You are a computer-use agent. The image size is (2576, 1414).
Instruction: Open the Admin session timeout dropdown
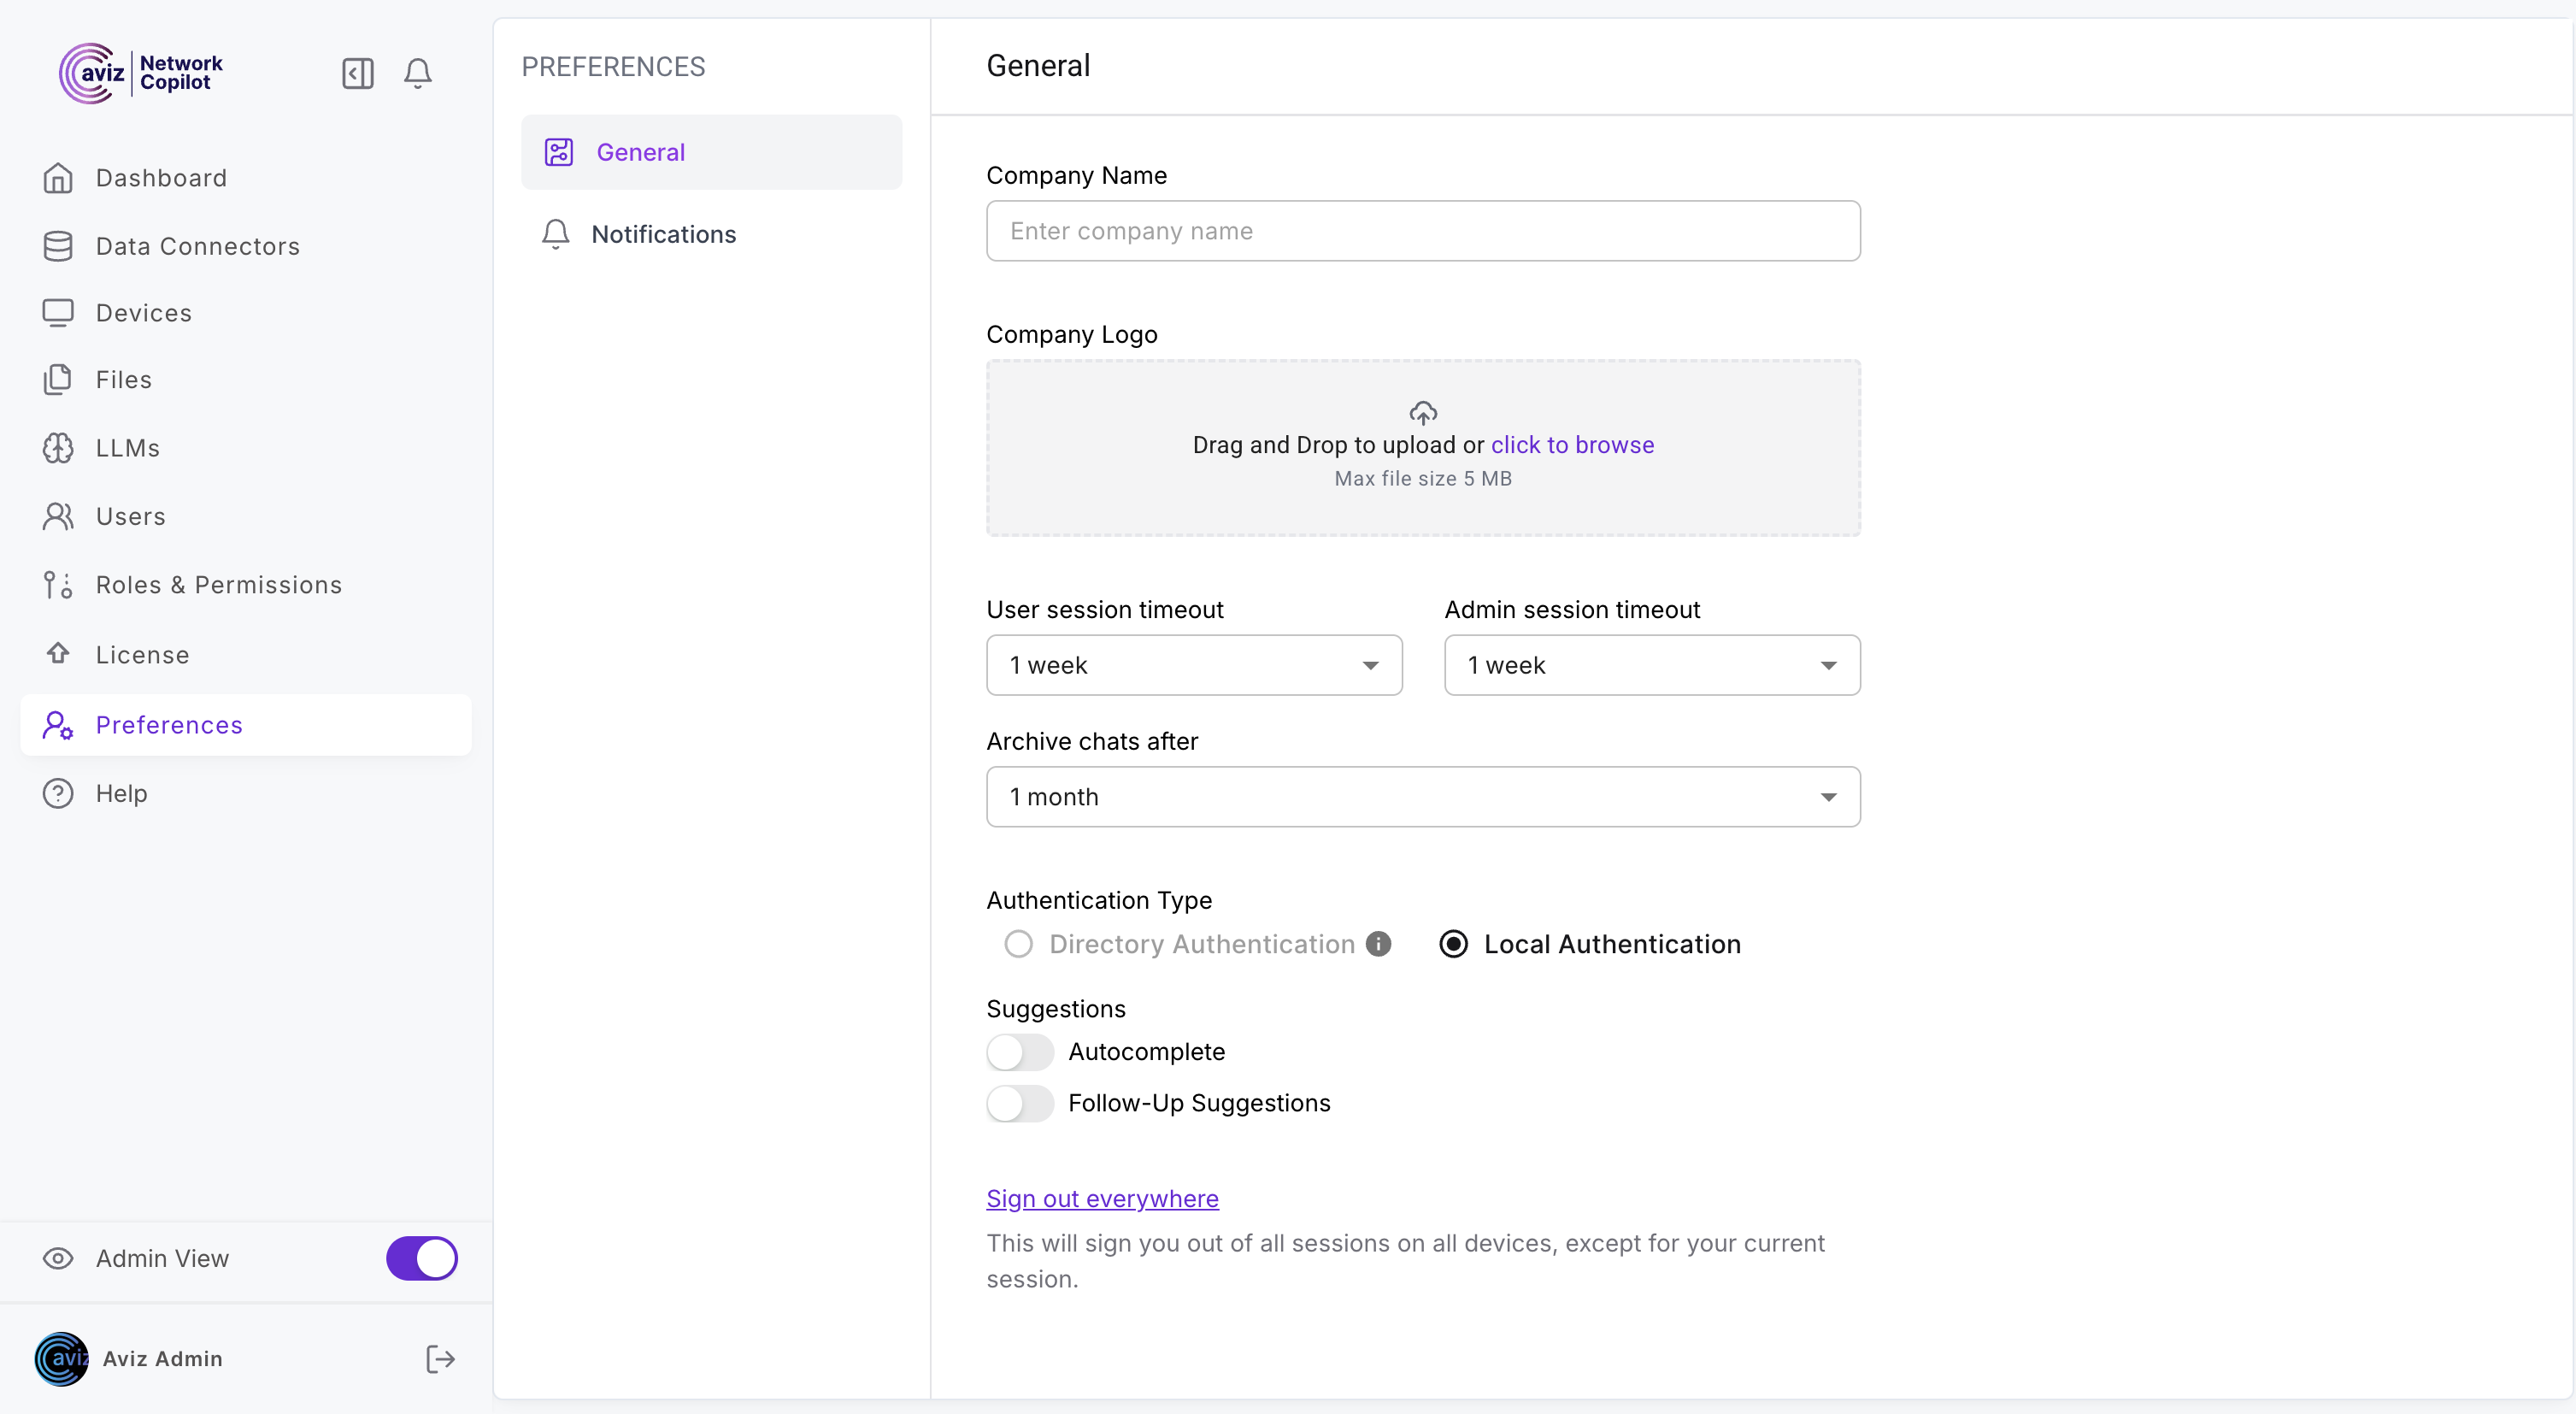point(1651,665)
